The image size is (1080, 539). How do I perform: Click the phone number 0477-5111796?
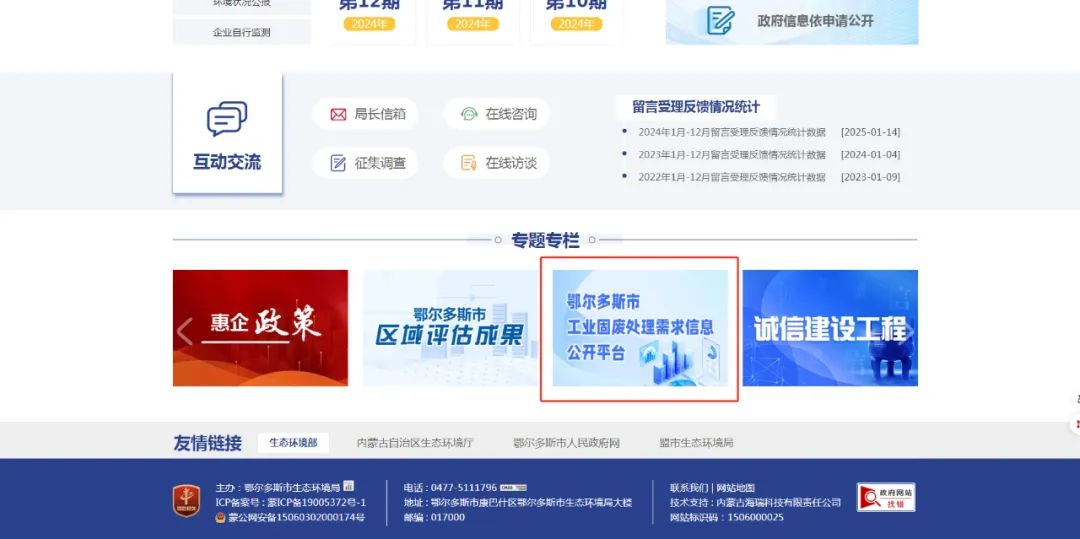(464, 488)
